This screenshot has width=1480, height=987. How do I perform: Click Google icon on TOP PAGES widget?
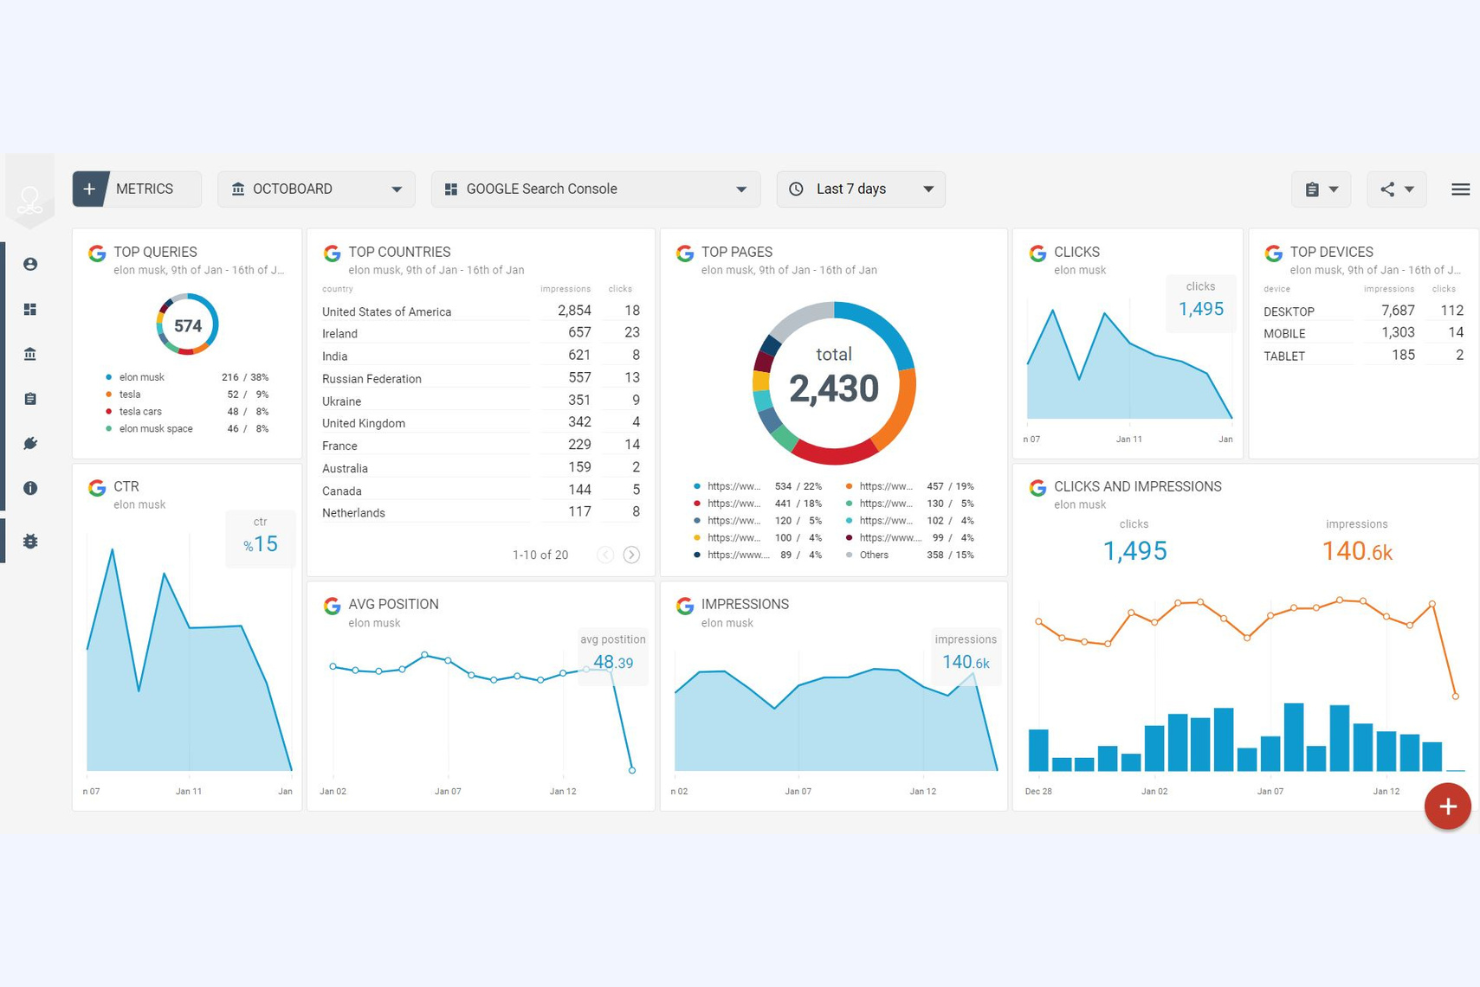tap(685, 253)
